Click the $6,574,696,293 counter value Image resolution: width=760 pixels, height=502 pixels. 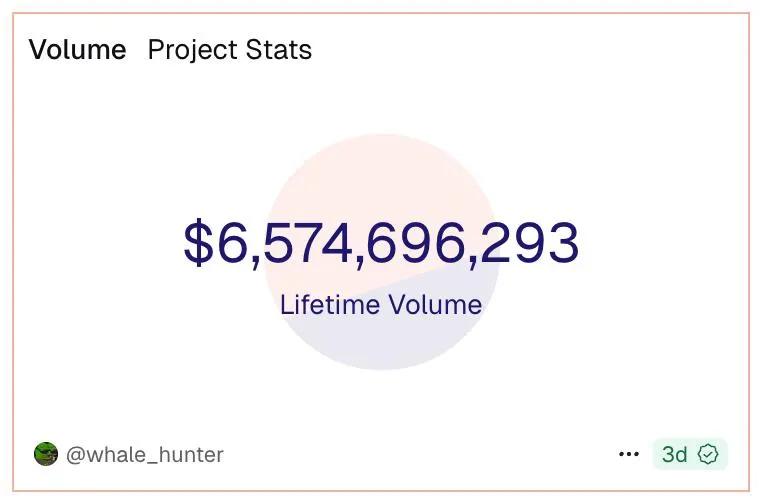pyautogui.click(x=381, y=244)
